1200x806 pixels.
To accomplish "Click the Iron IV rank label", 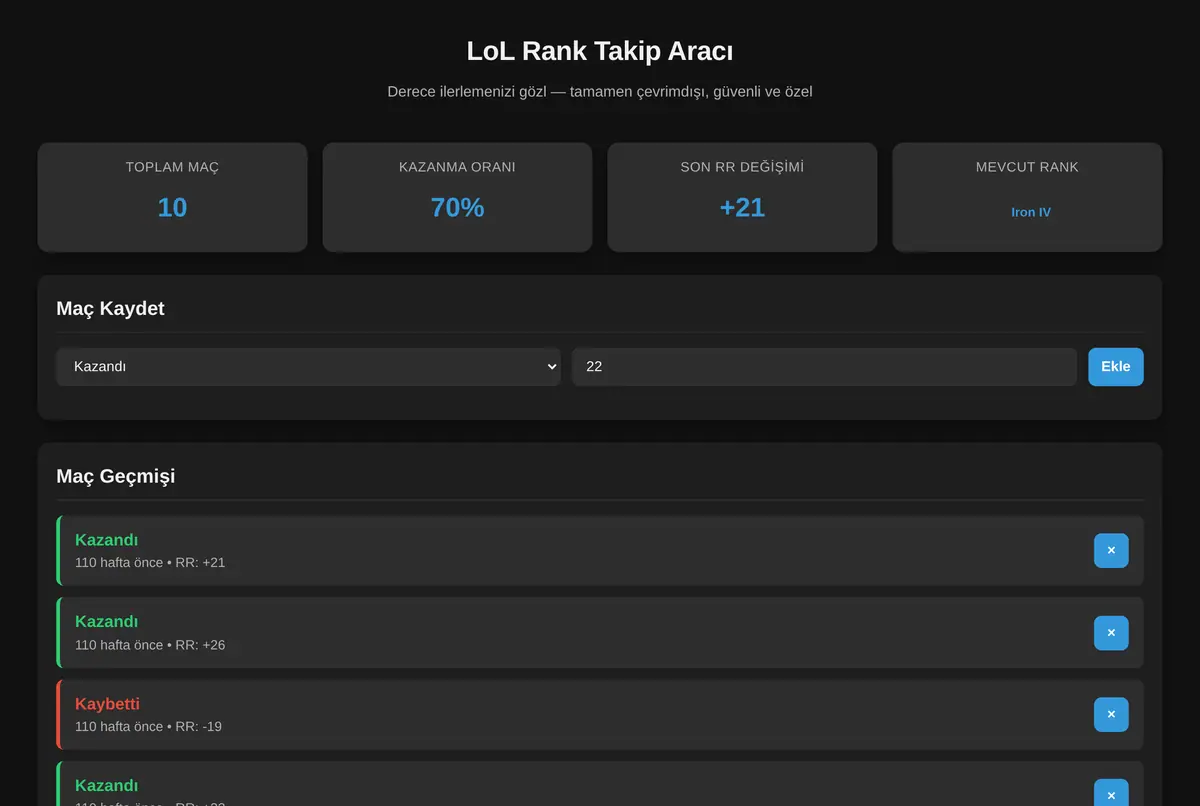I will pyautogui.click(x=1031, y=212).
